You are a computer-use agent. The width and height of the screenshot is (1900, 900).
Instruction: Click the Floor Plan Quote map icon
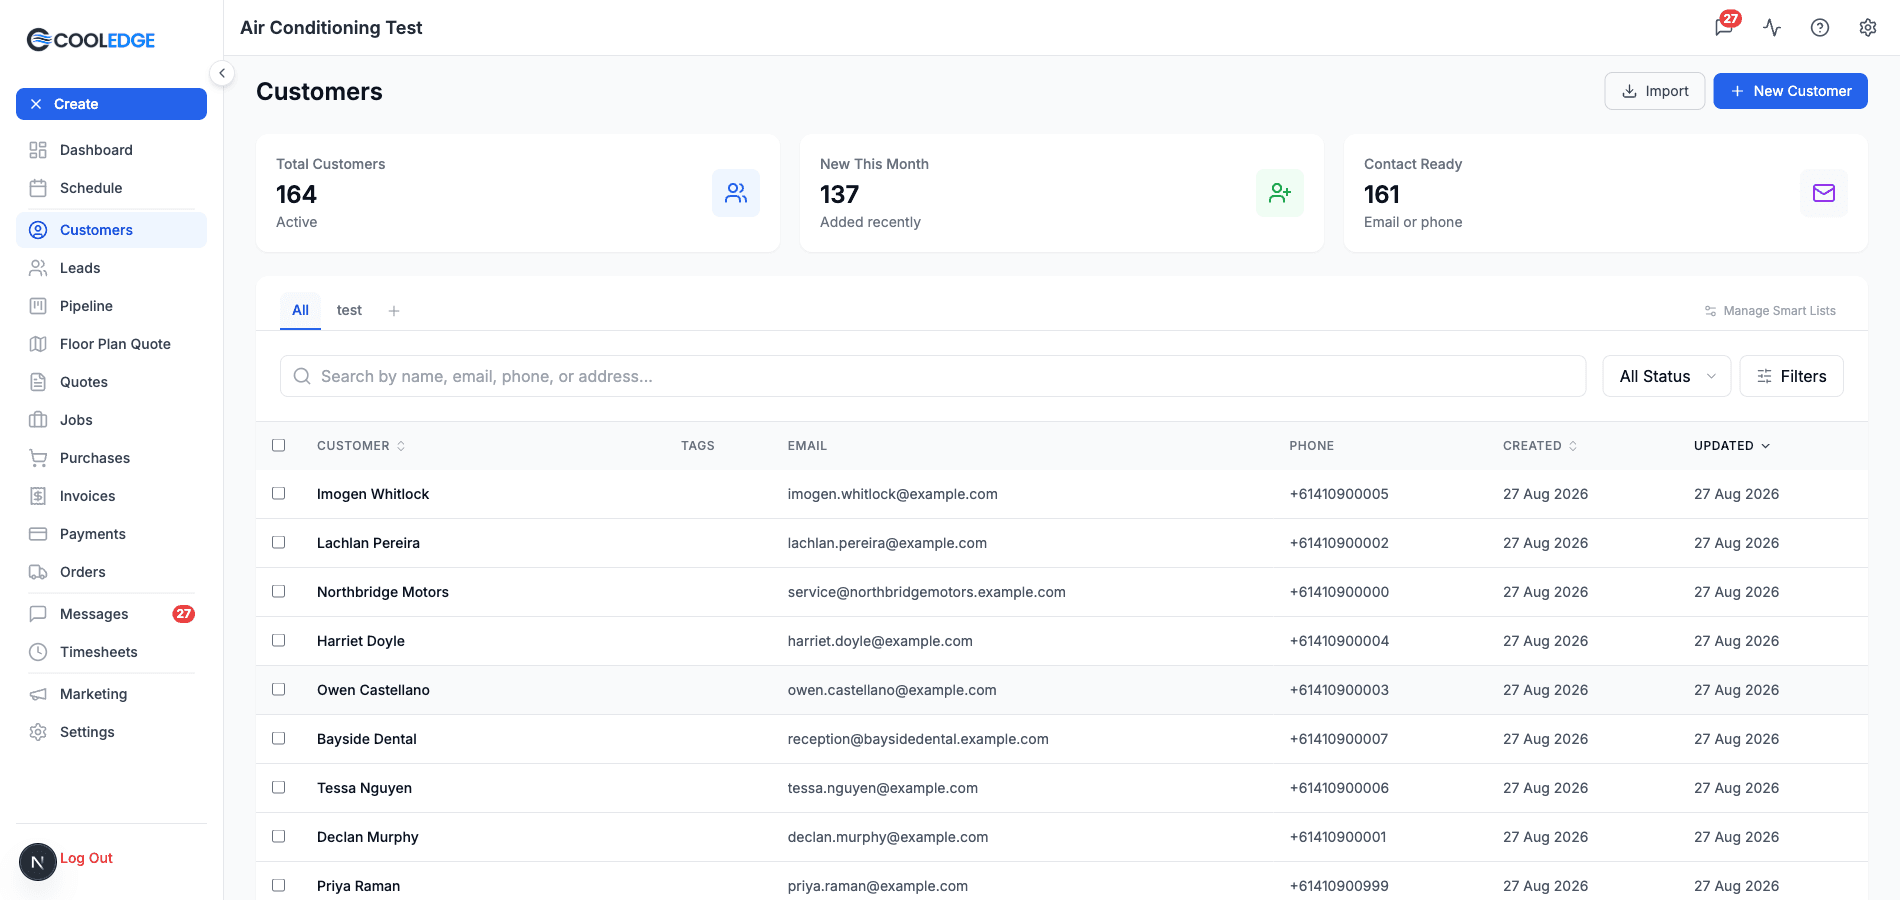point(38,344)
